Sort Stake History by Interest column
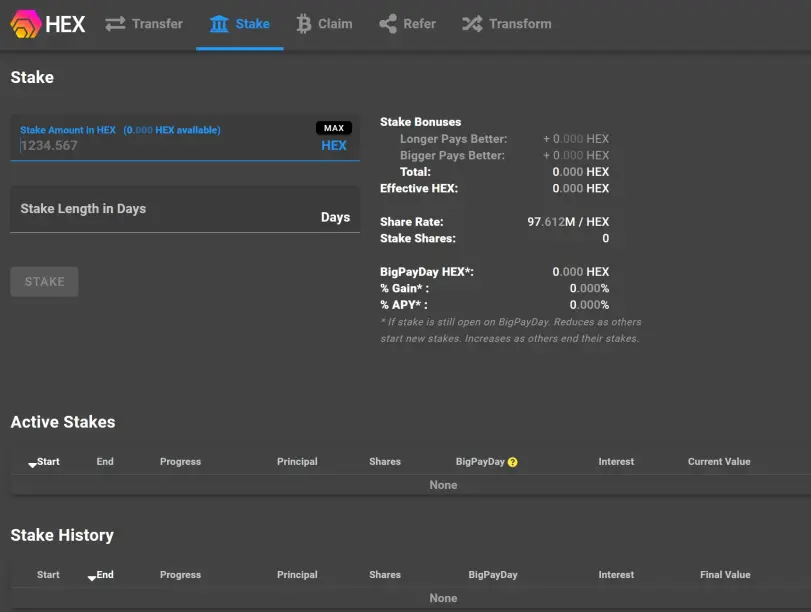Image resolution: width=811 pixels, height=612 pixels. tap(616, 575)
